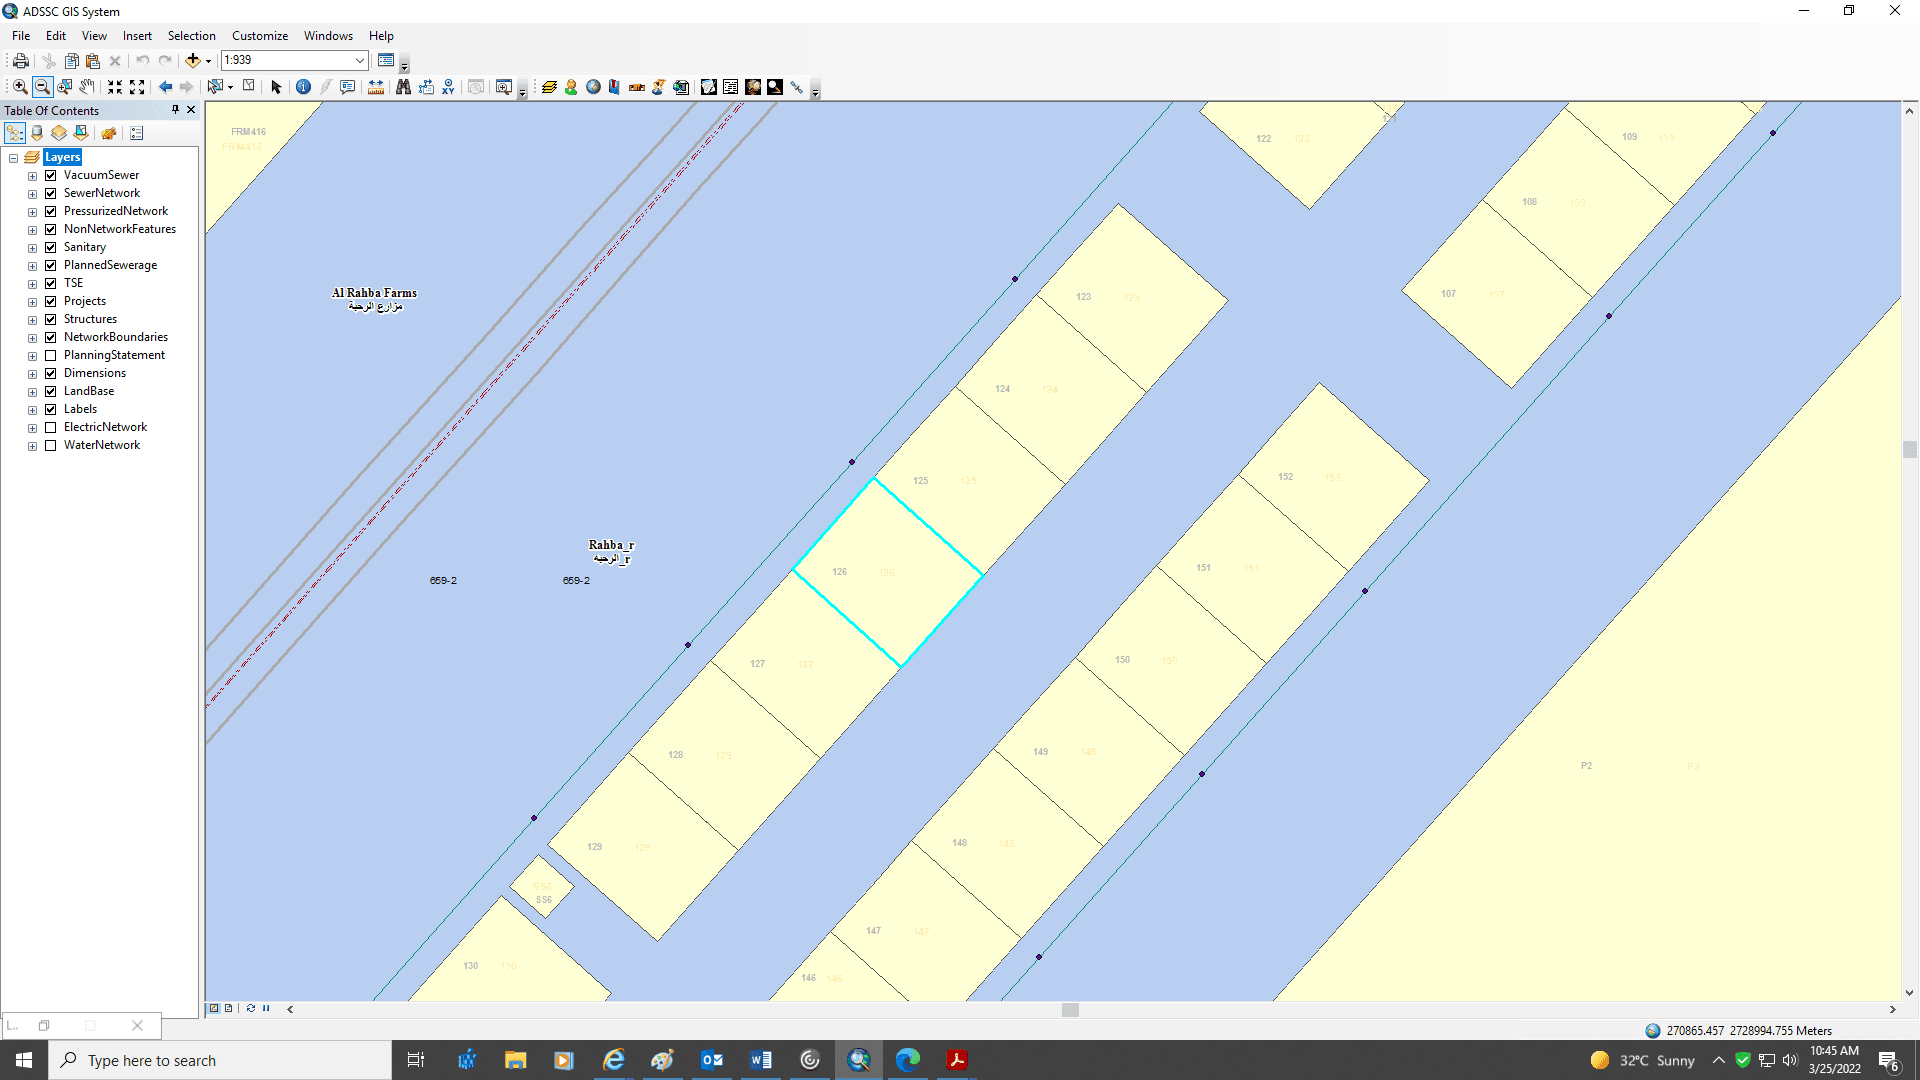
Task: Activate the Pan hand tool
Action: 88,87
